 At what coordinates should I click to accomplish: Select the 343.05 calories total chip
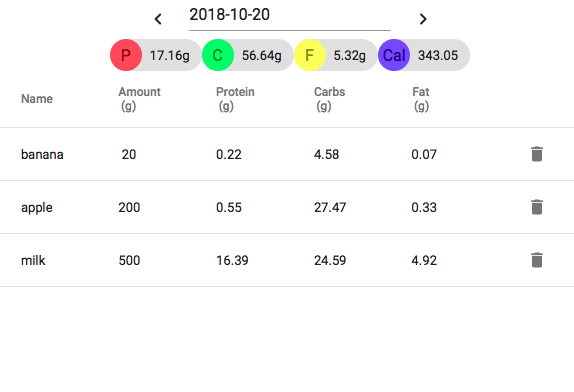pyautogui.click(x=424, y=55)
